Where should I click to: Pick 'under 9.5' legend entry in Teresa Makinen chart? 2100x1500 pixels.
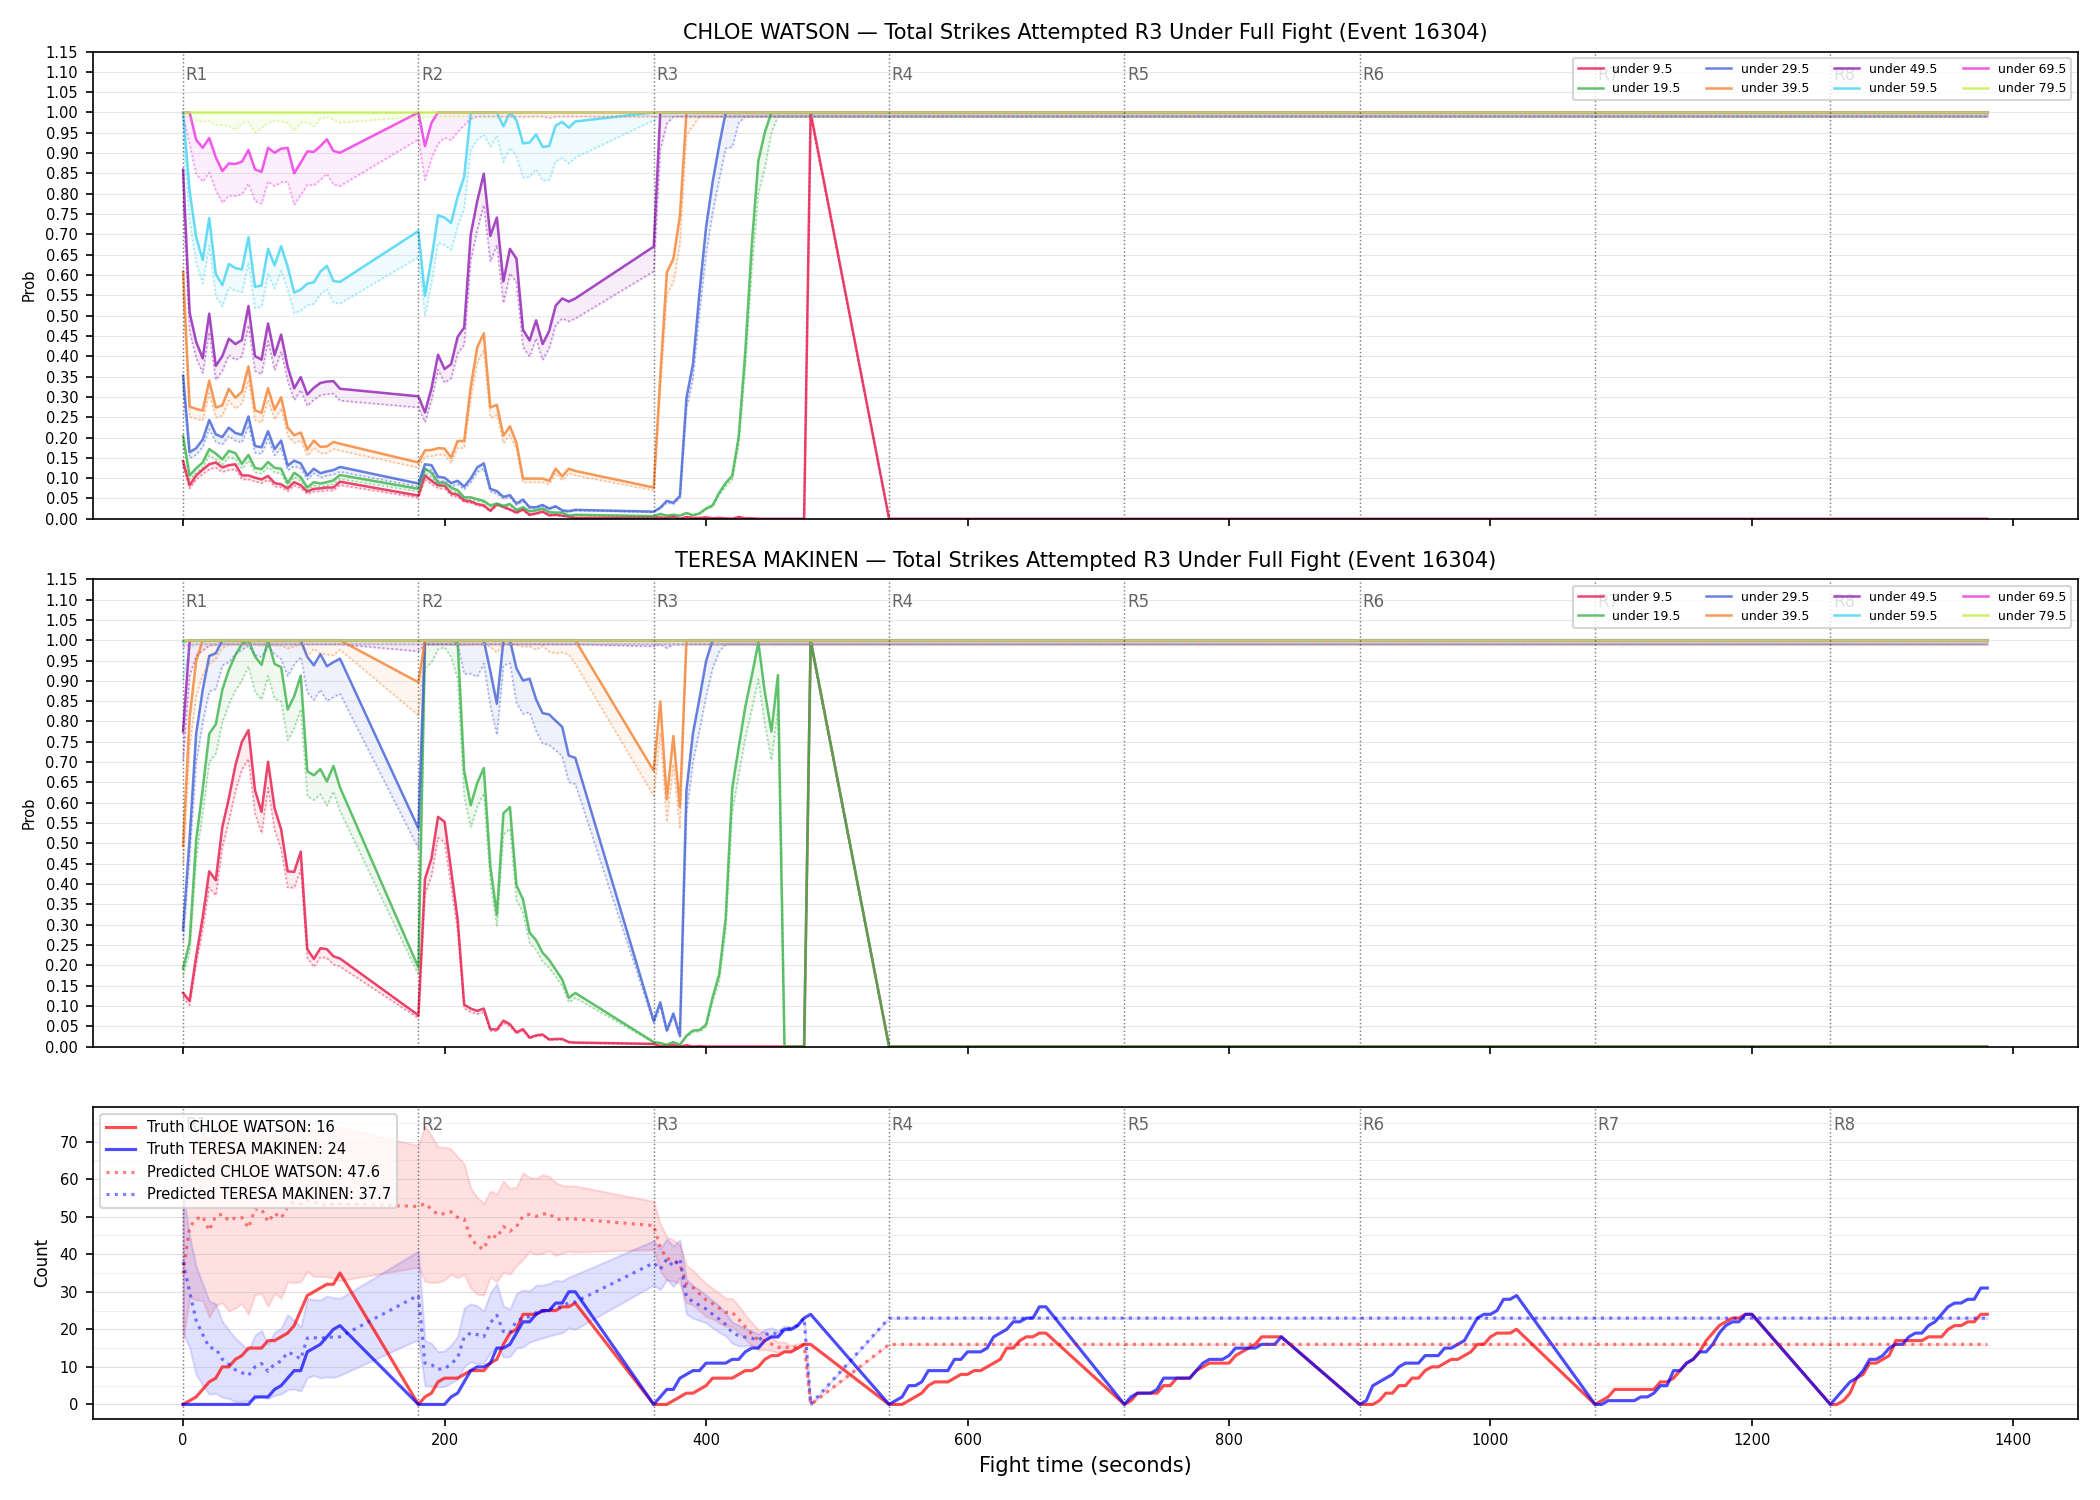(x=1624, y=597)
